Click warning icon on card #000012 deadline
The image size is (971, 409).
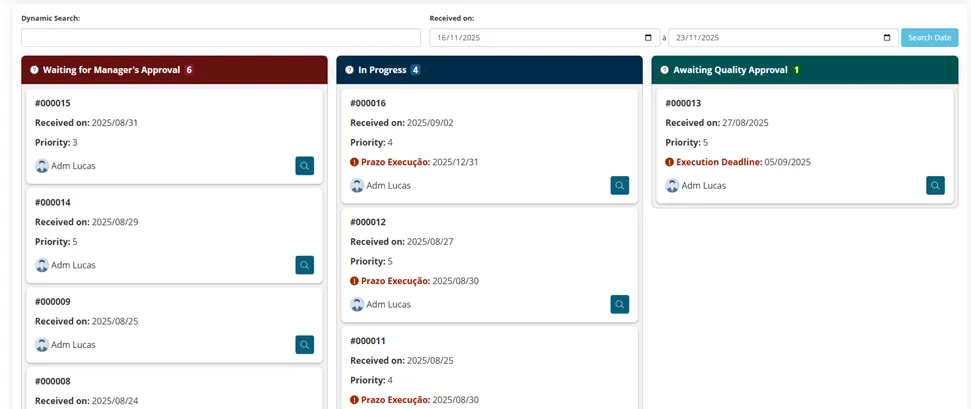pyautogui.click(x=354, y=281)
